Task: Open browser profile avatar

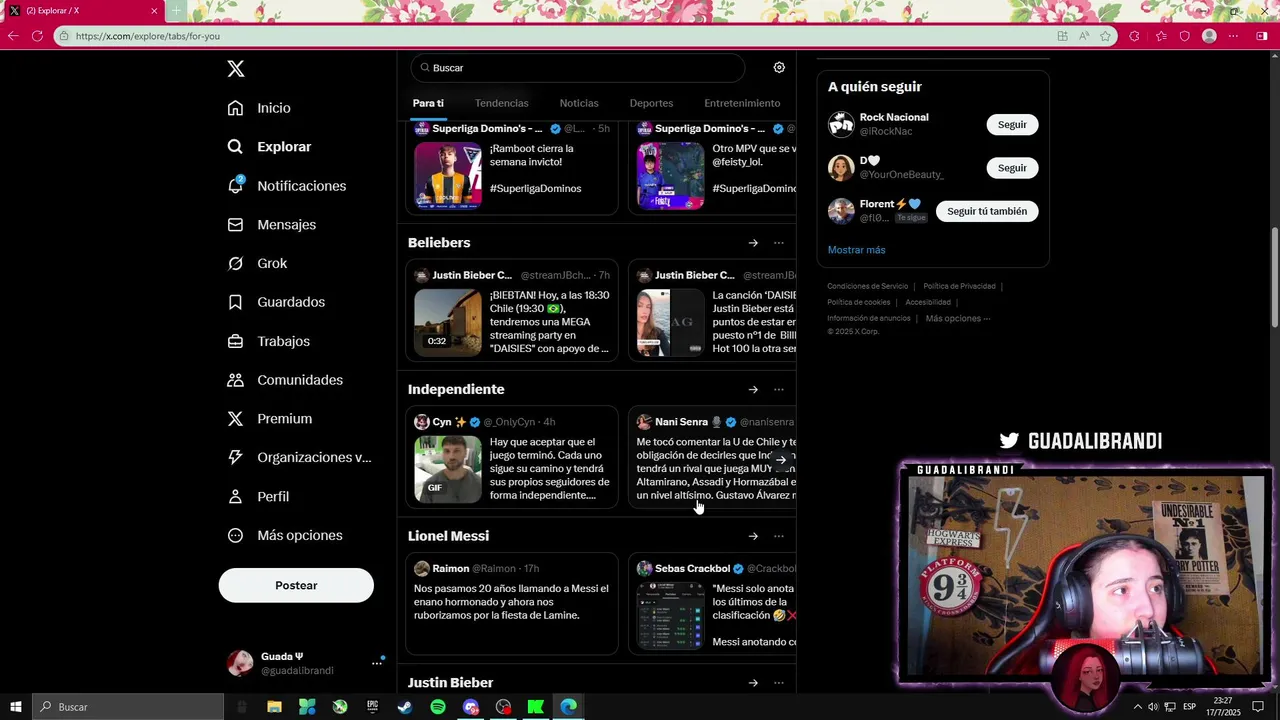Action: click(x=1209, y=36)
